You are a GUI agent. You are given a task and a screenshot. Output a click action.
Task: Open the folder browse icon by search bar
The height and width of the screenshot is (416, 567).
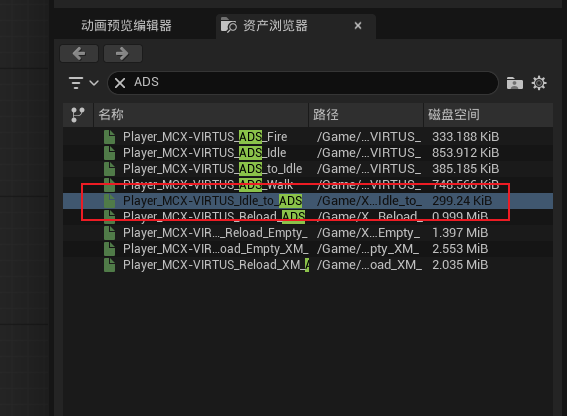pyautogui.click(x=515, y=83)
